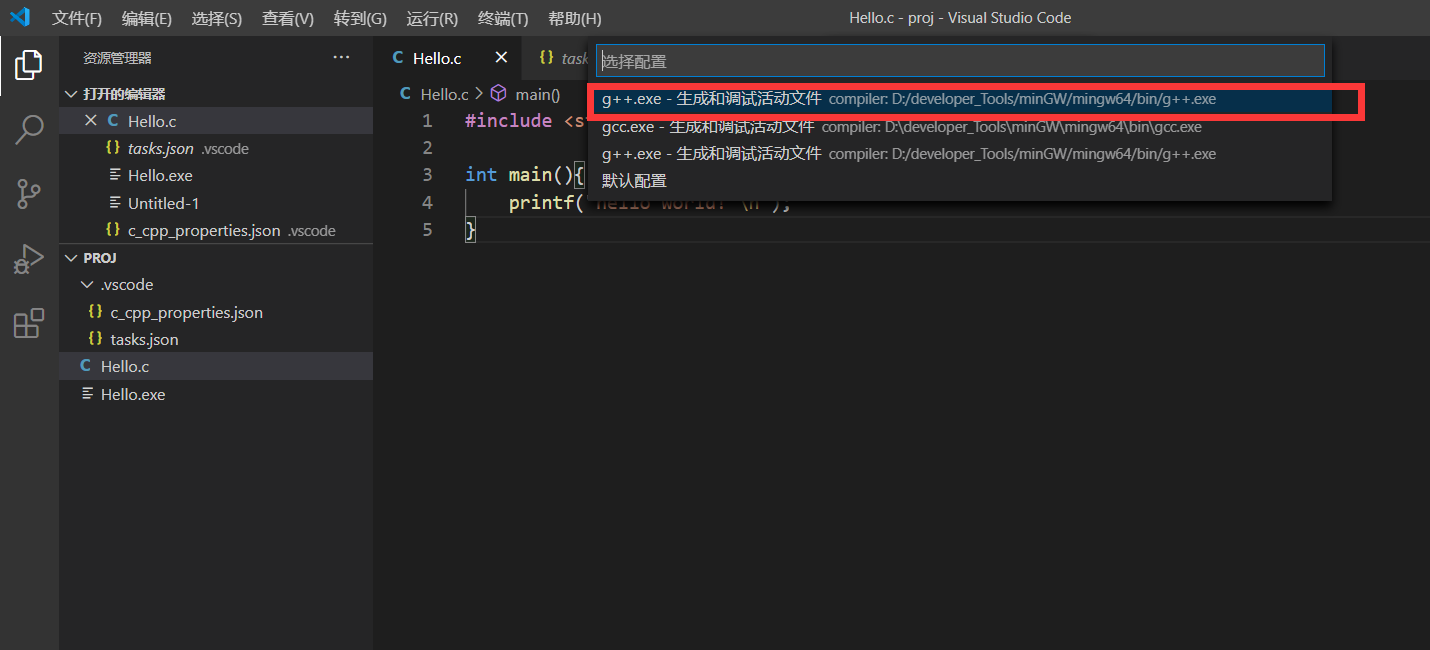
Task: Open the Explorer view in activity bar
Action: (29, 66)
